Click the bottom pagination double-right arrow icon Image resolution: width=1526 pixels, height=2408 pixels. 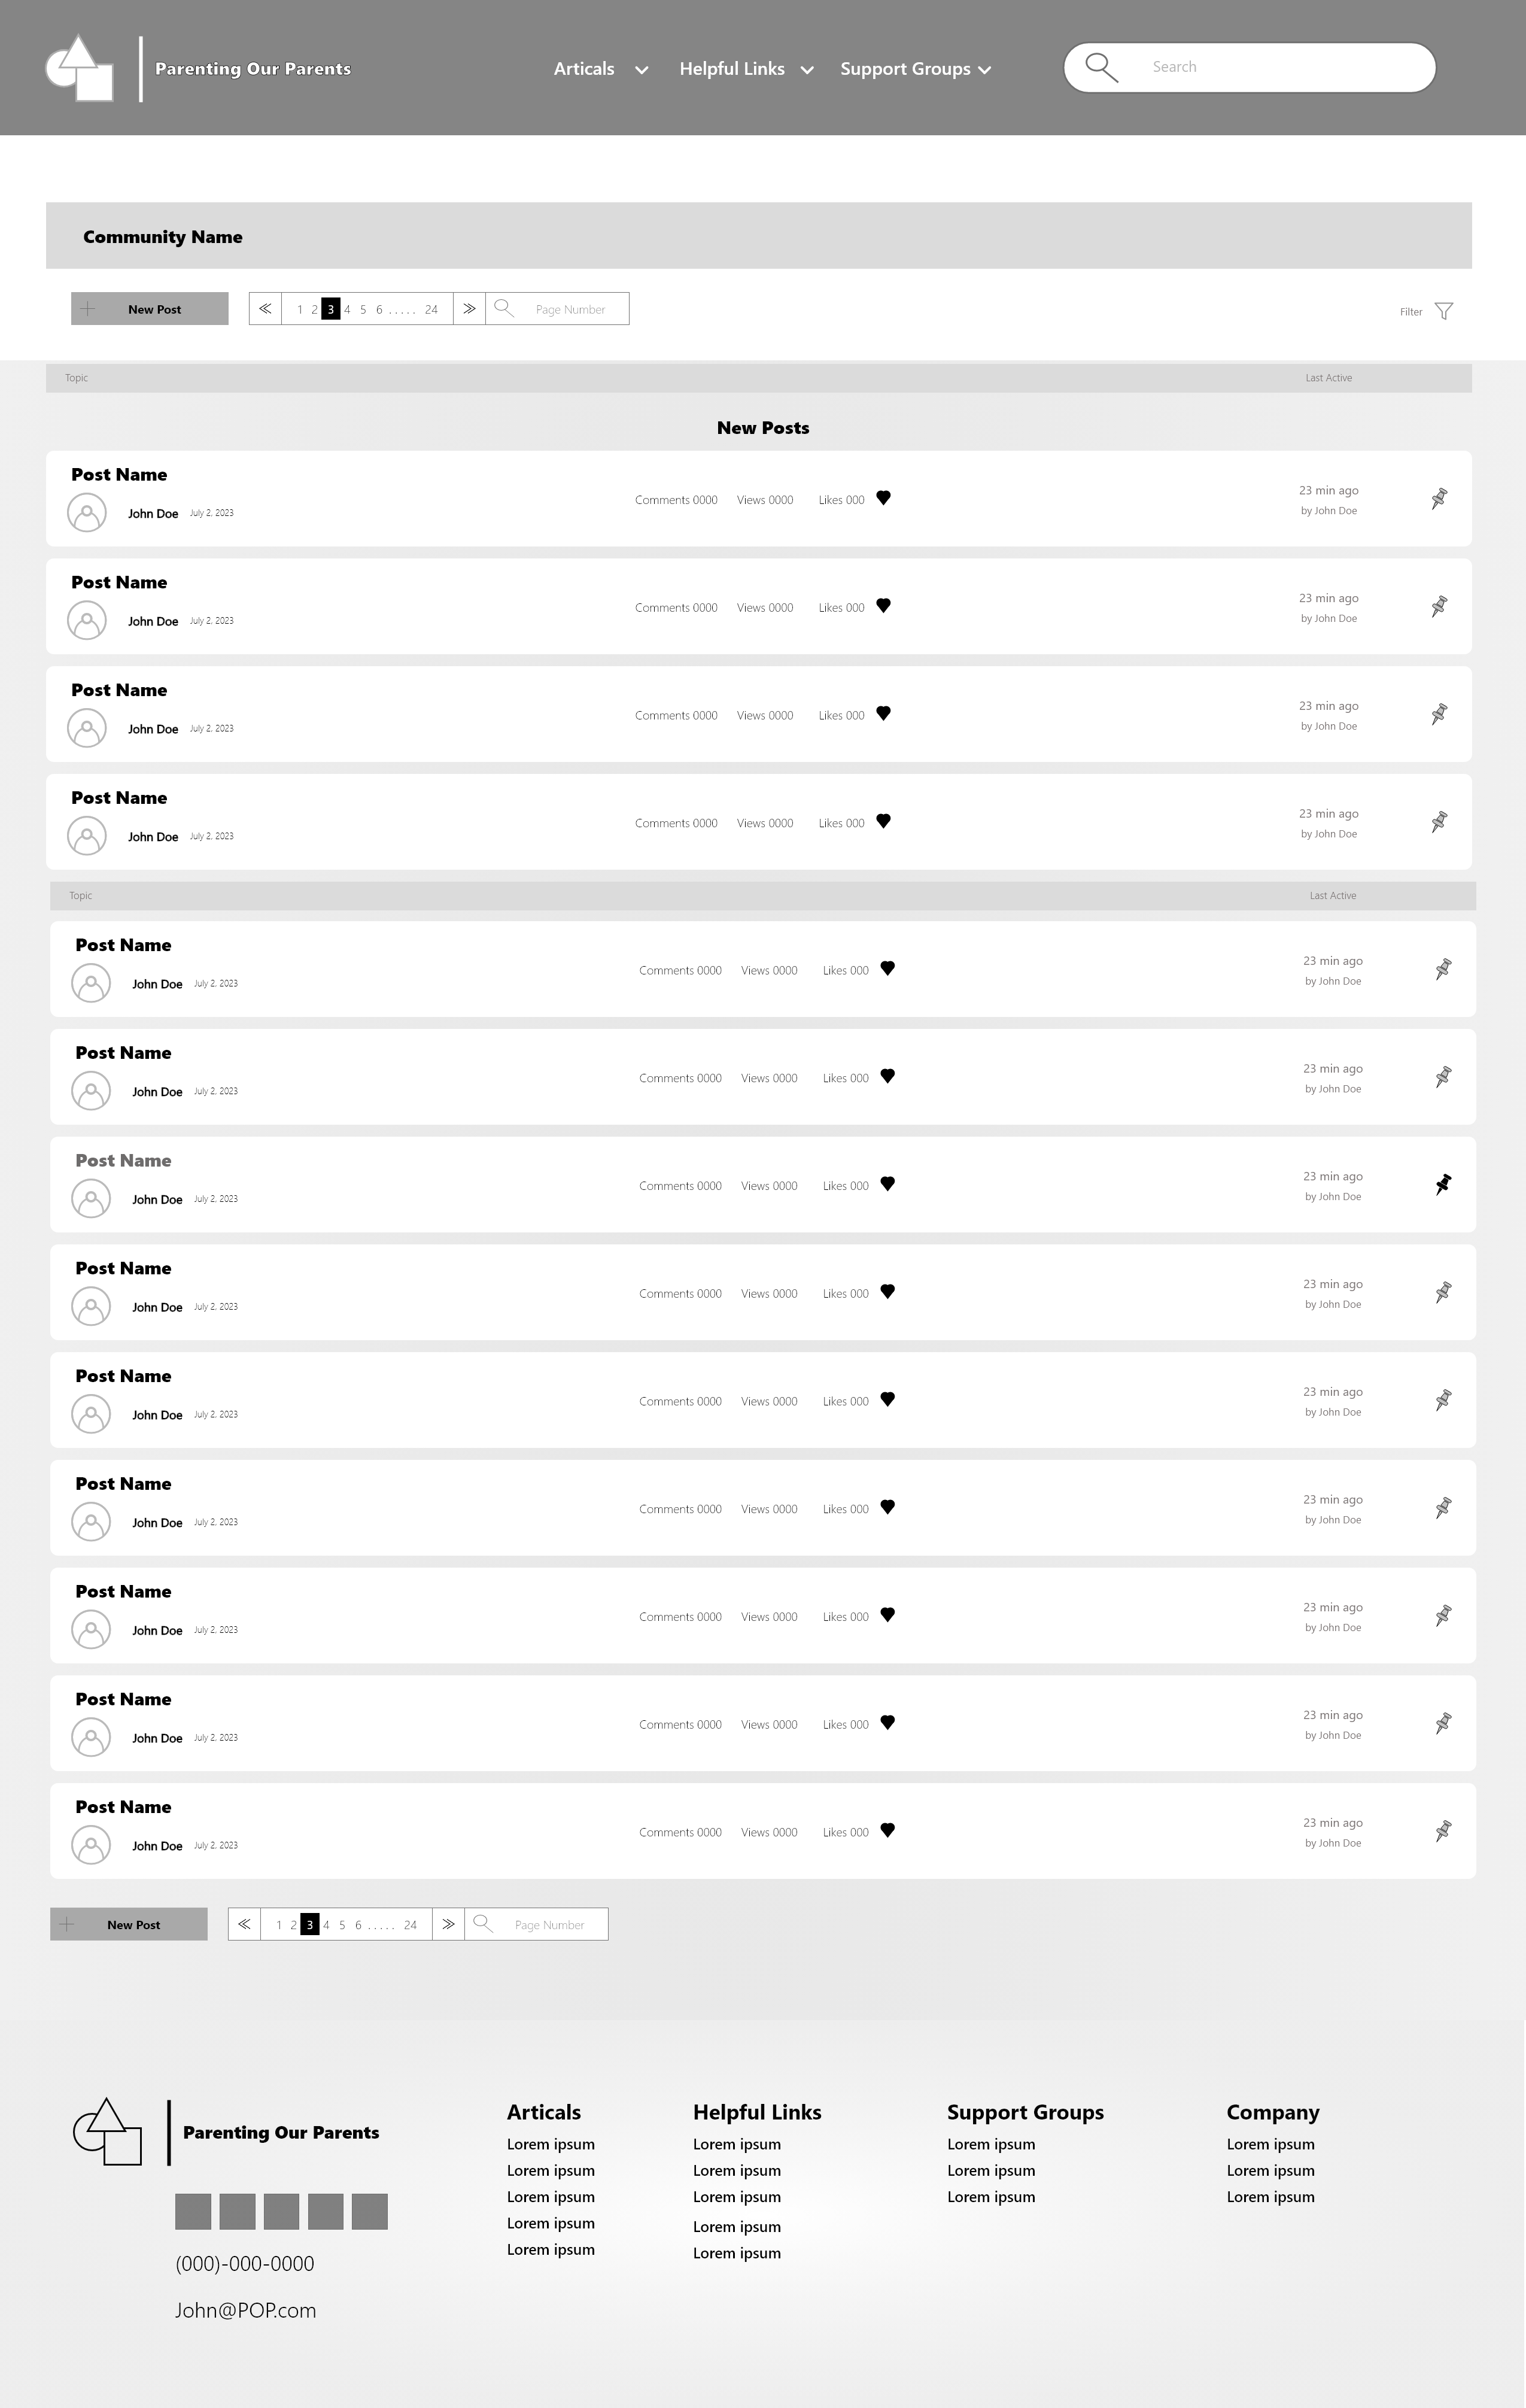(448, 1924)
